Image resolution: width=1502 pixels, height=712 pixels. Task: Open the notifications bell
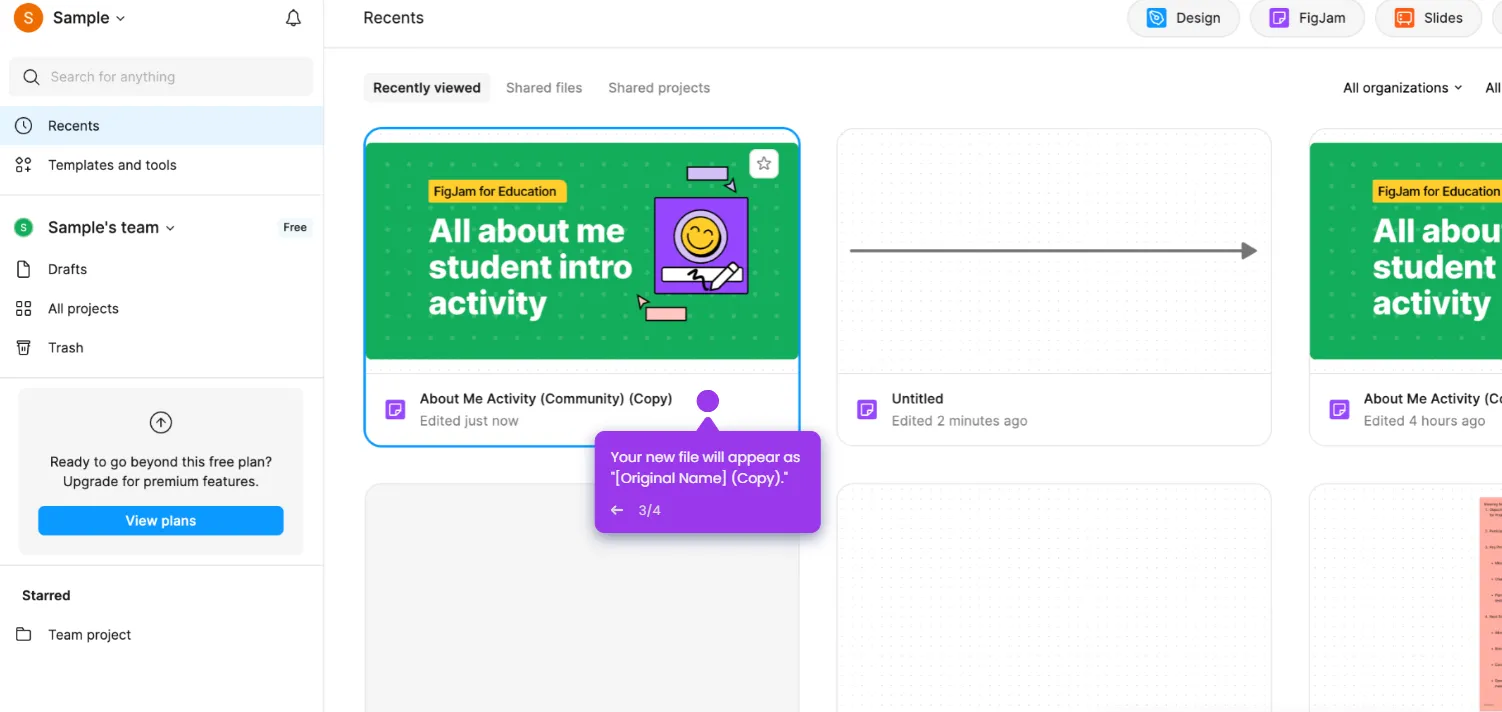tap(293, 18)
